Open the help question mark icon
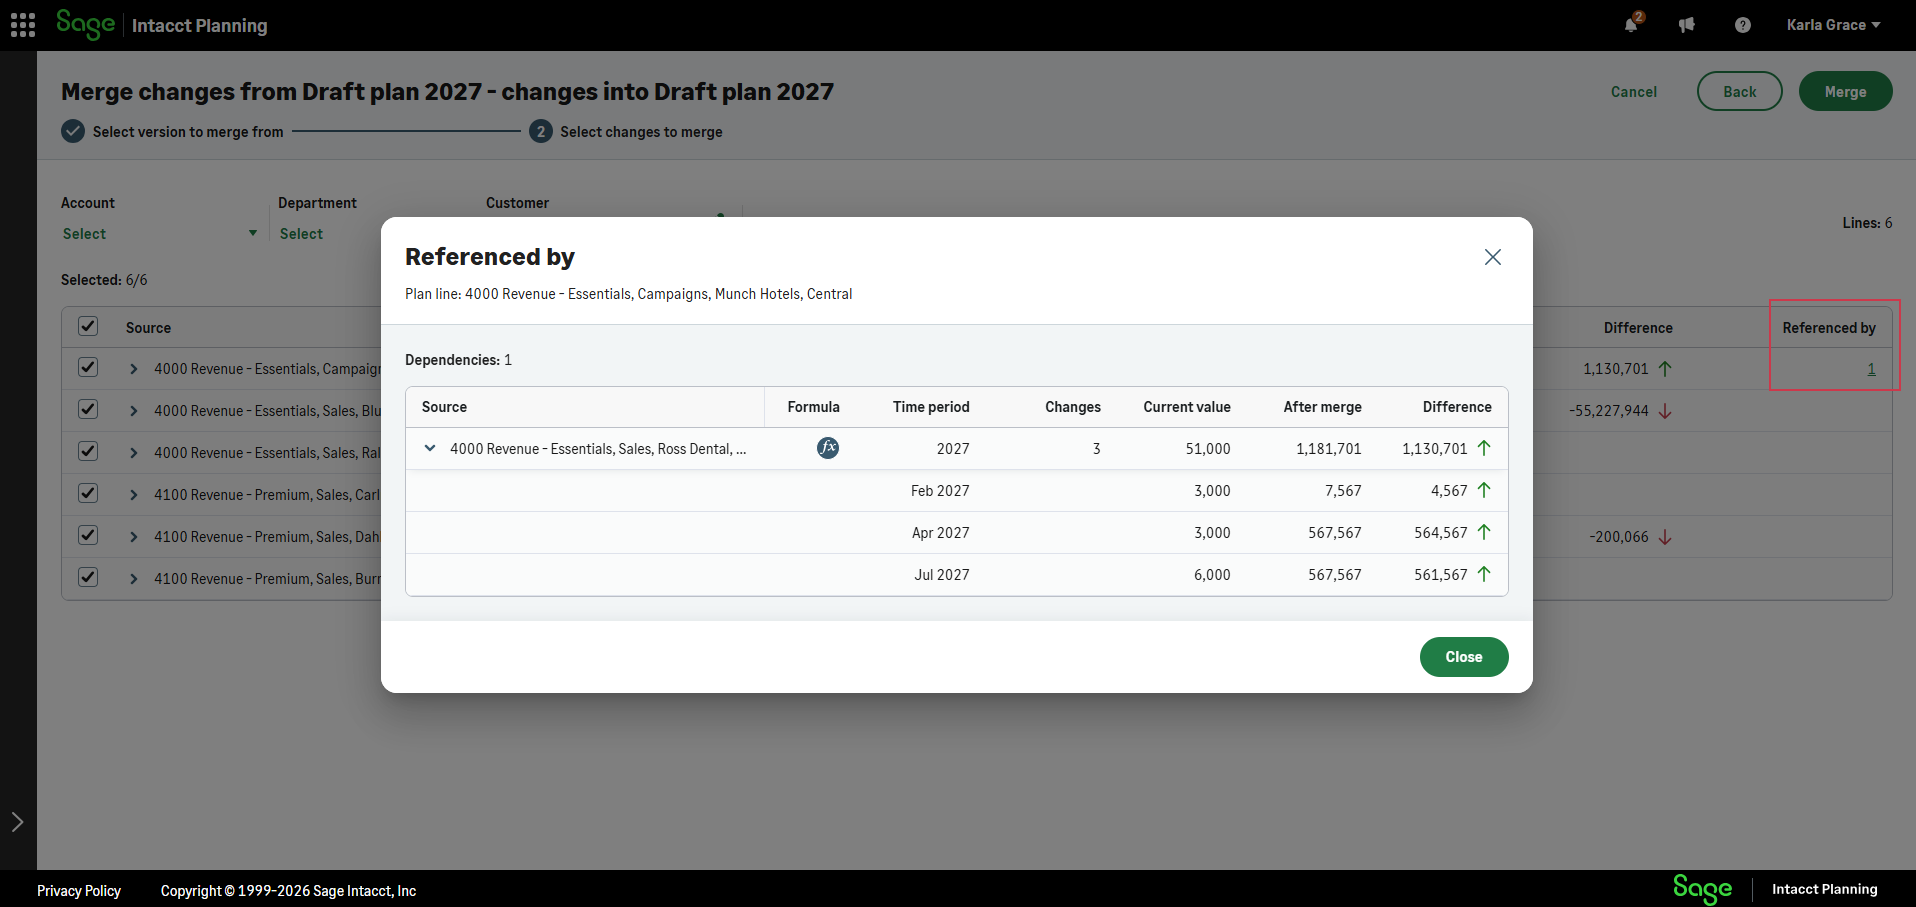The width and height of the screenshot is (1916, 907). pyautogui.click(x=1743, y=25)
